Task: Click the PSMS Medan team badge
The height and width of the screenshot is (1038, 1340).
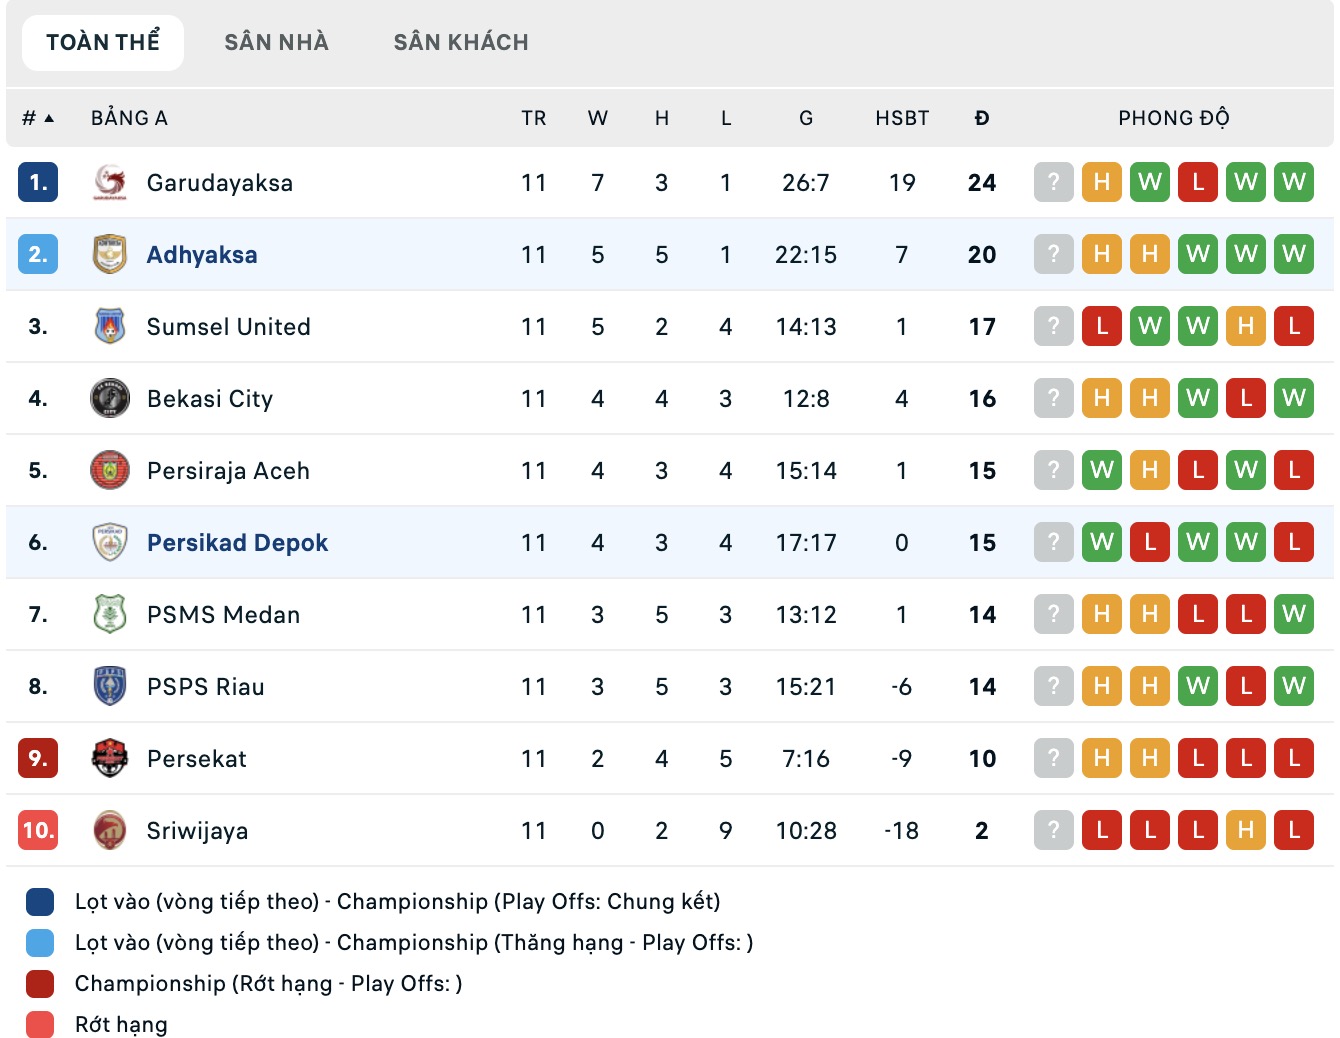Action: pos(109,614)
